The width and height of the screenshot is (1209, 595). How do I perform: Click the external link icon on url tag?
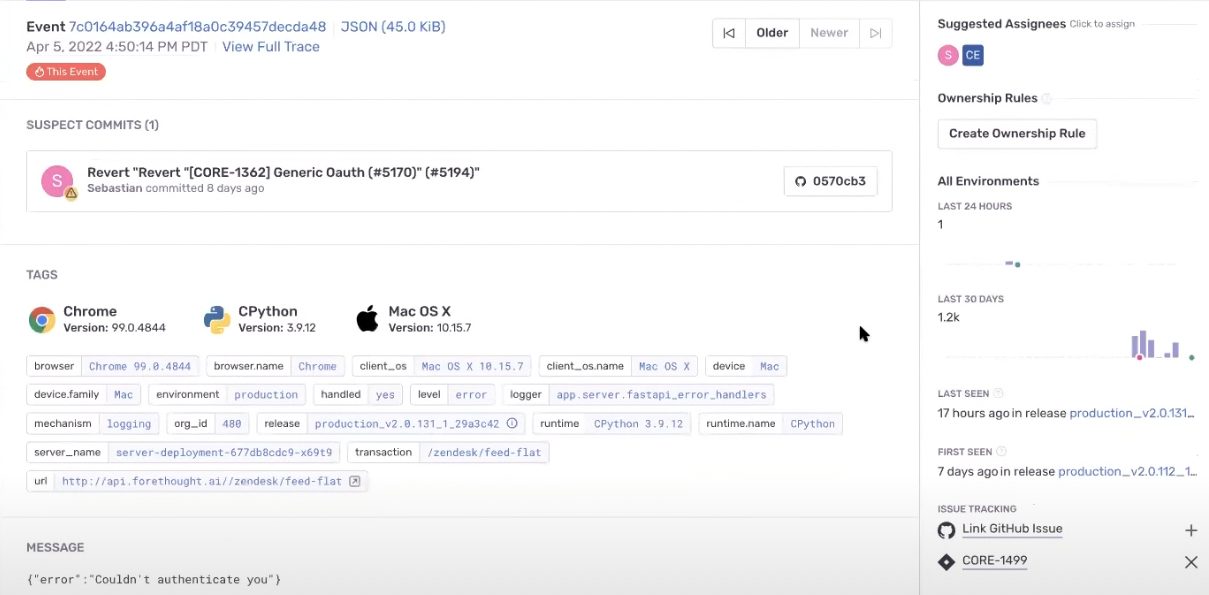354,481
